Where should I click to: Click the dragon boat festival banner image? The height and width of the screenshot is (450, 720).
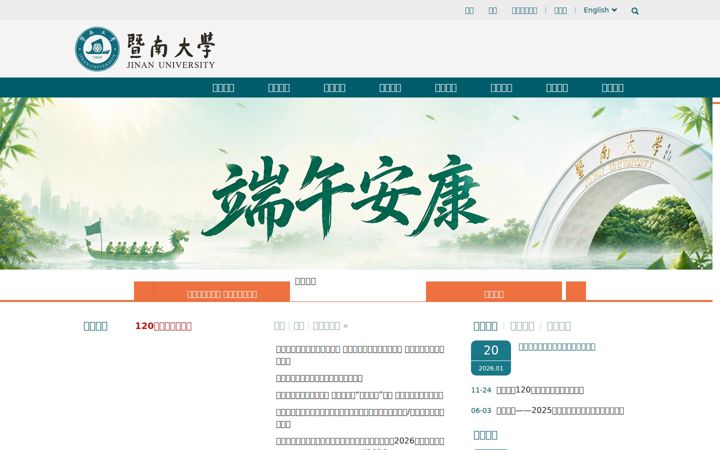[x=356, y=183]
